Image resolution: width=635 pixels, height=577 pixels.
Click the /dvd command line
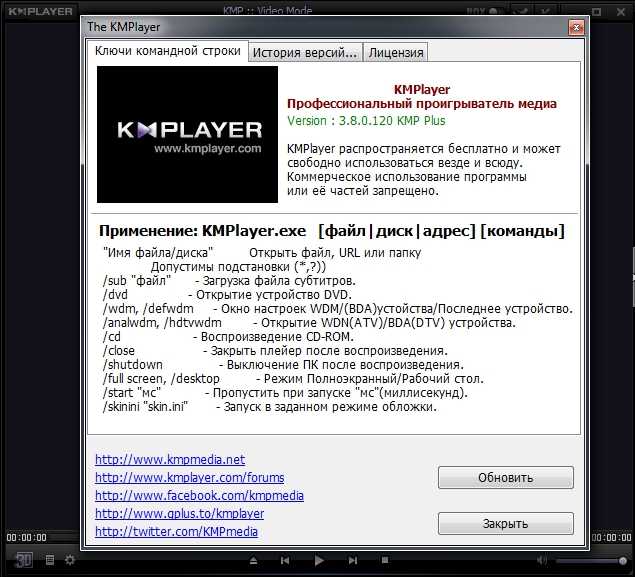(227, 295)
